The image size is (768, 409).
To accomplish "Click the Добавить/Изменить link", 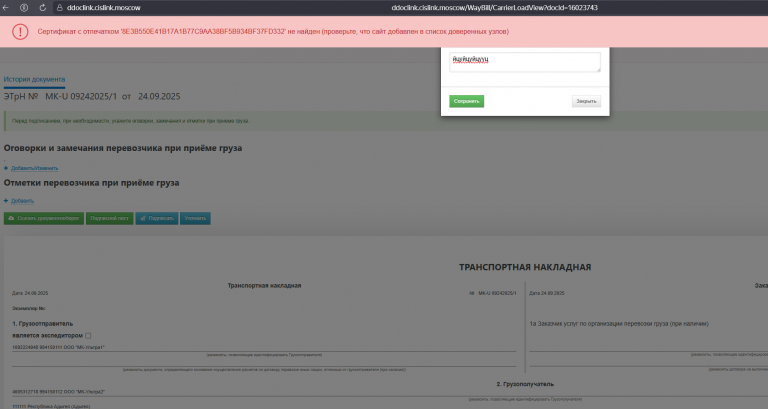I will click(x=34, y=168).
